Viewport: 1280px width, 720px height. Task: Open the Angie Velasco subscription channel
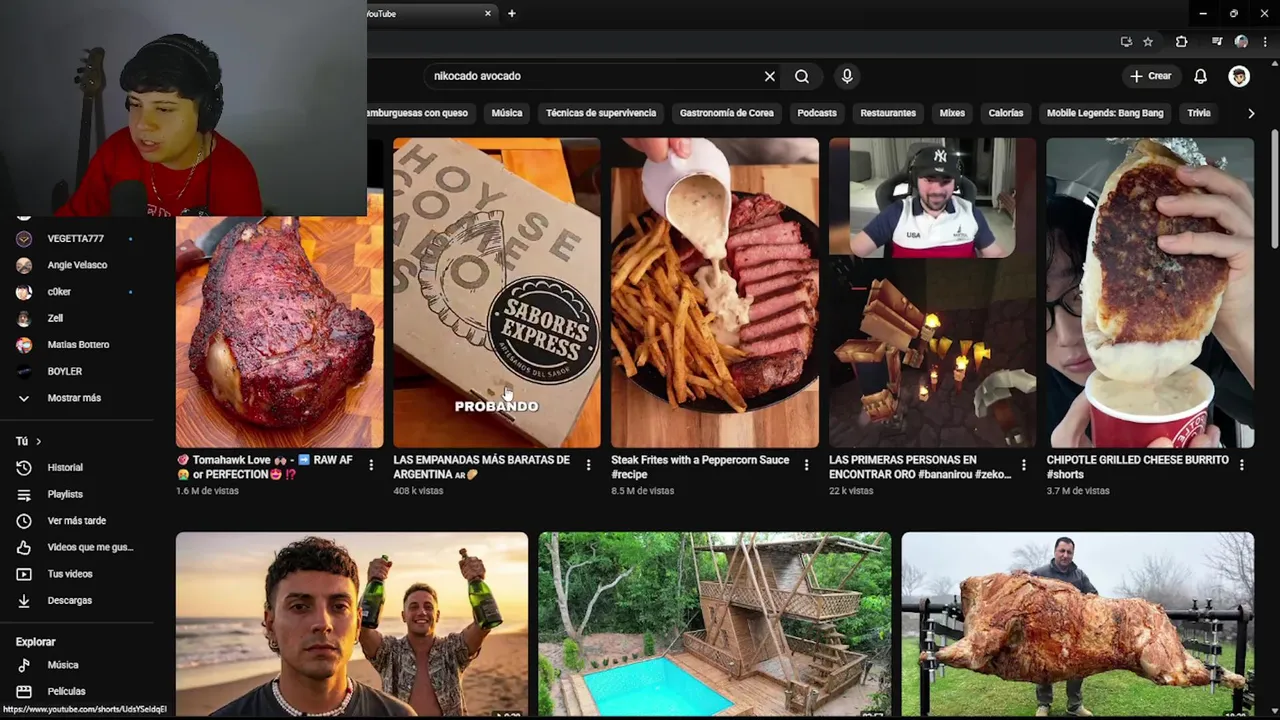75,265
